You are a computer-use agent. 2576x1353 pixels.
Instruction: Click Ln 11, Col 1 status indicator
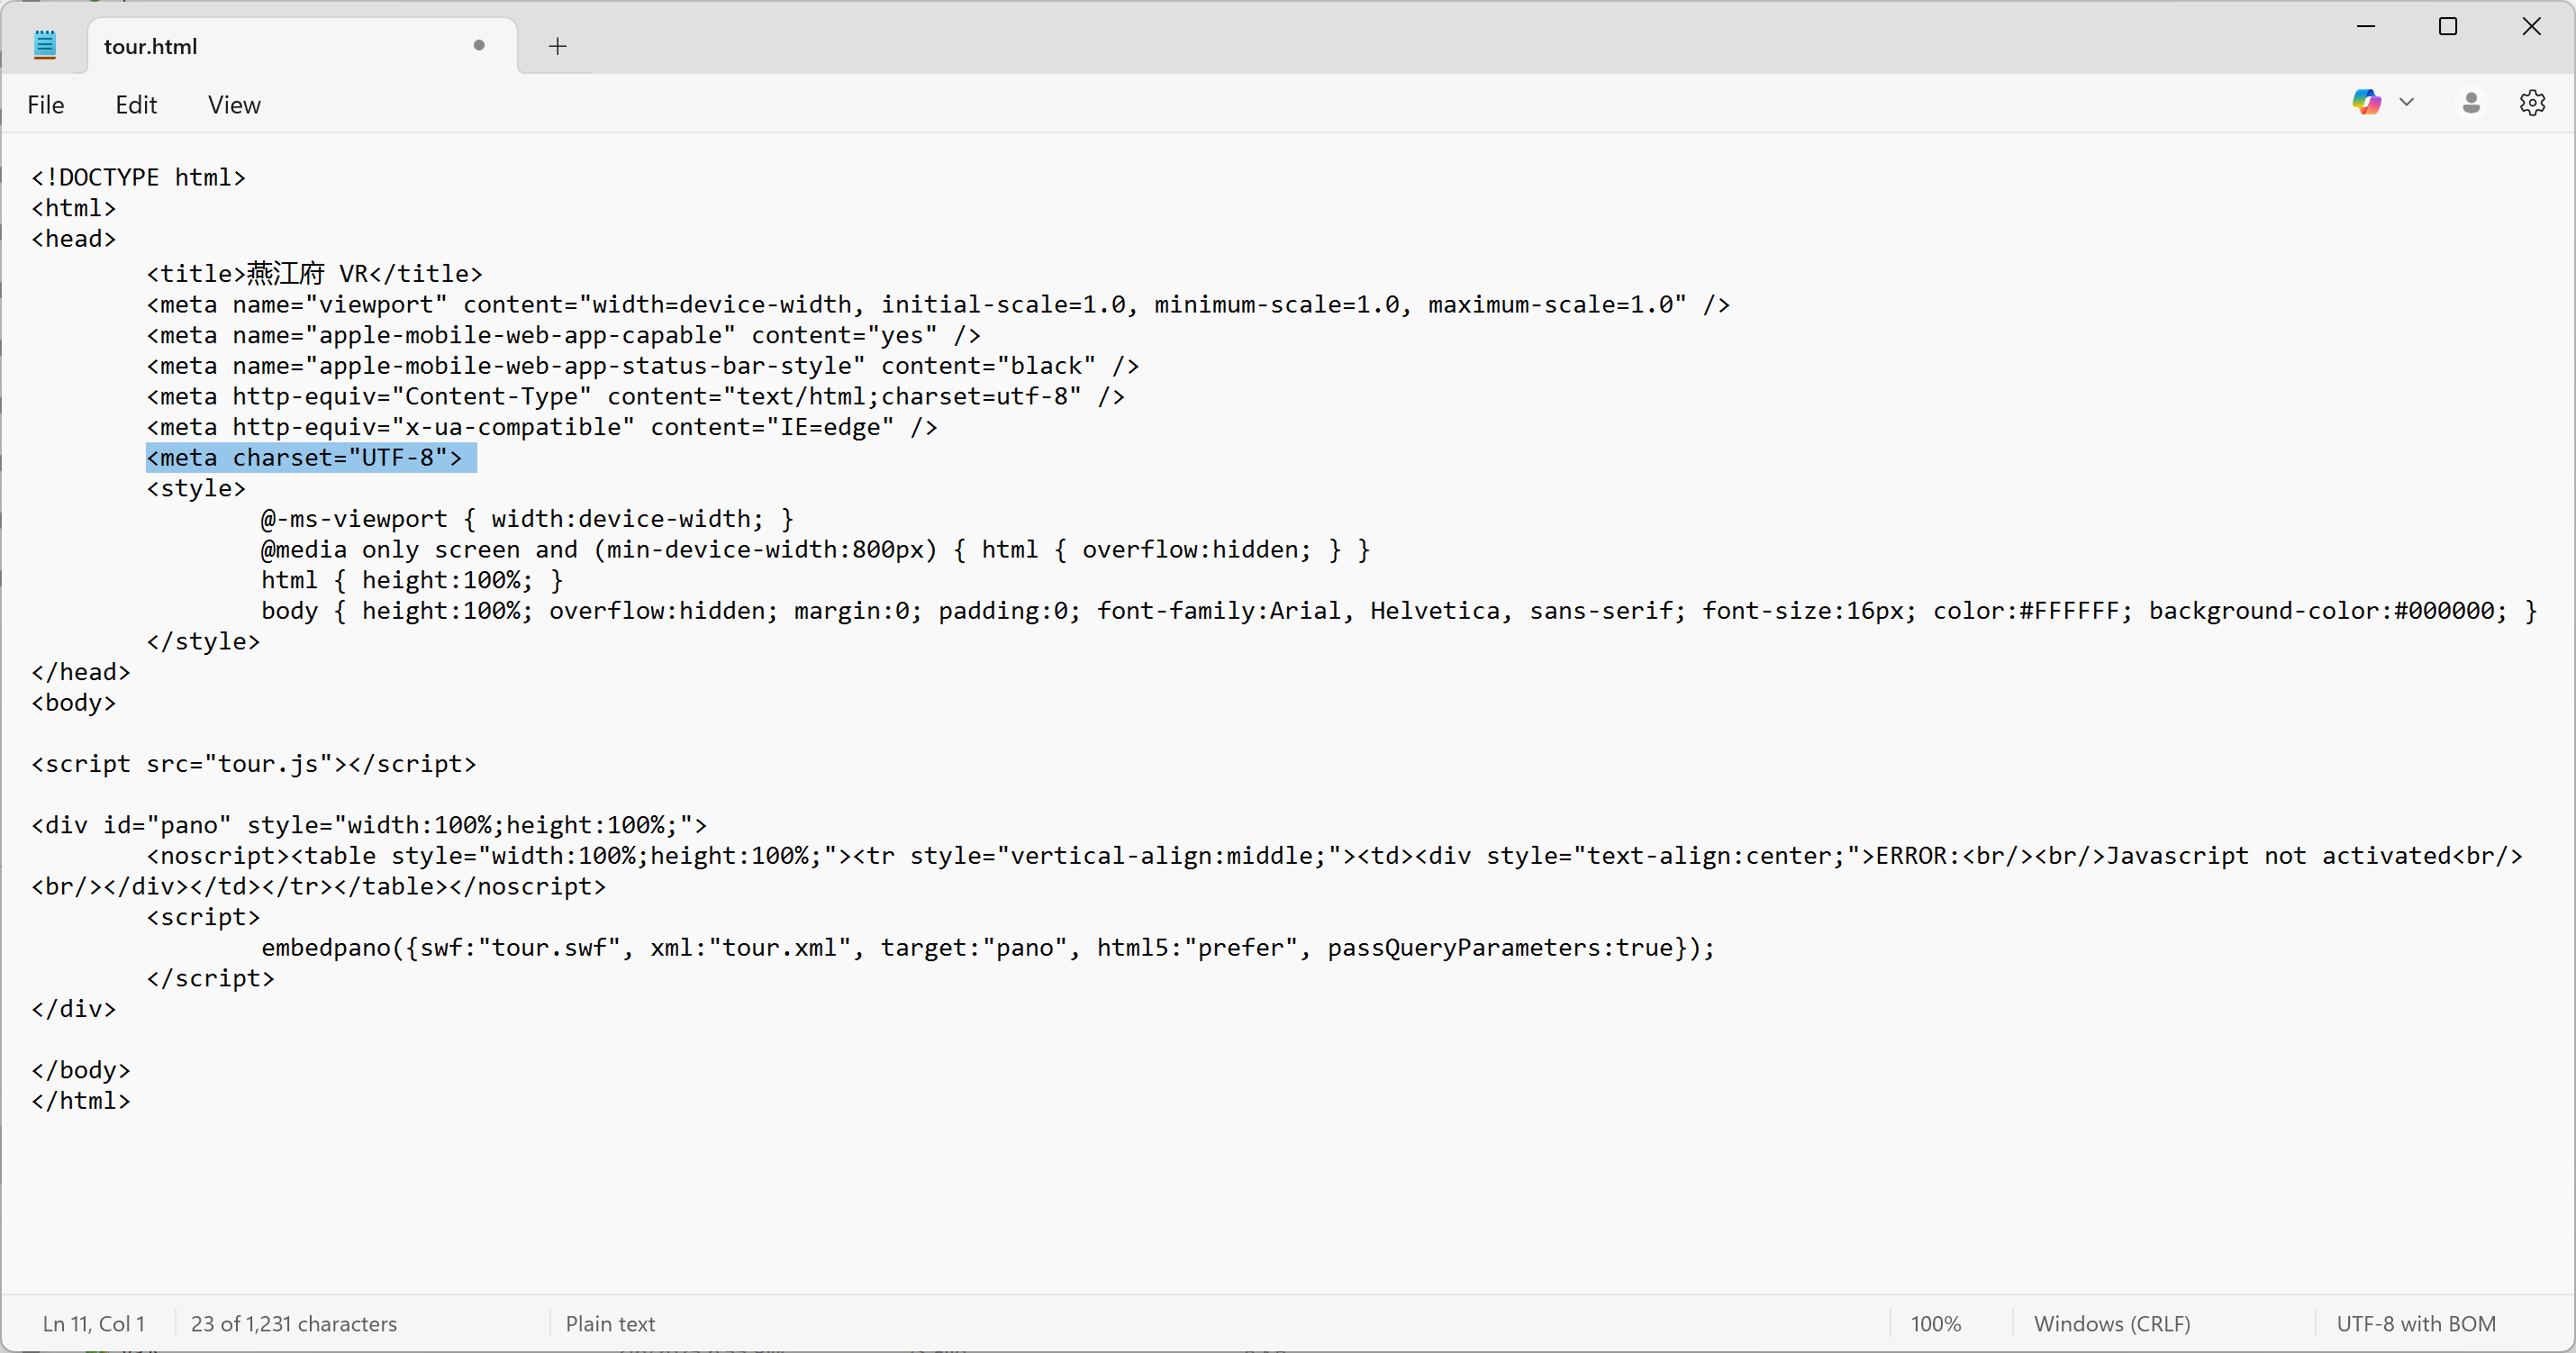93,1323
